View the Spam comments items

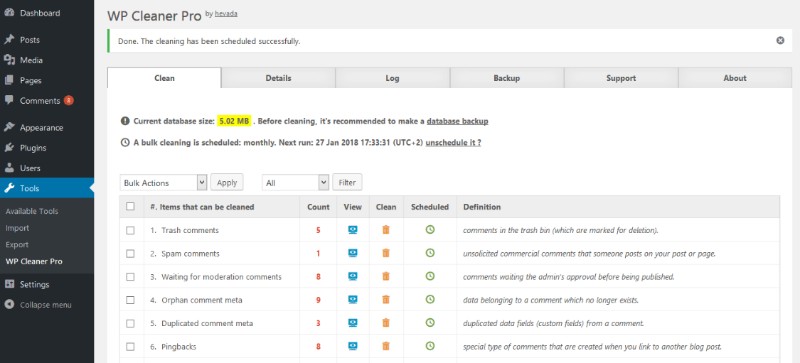[x=353, y=253]
